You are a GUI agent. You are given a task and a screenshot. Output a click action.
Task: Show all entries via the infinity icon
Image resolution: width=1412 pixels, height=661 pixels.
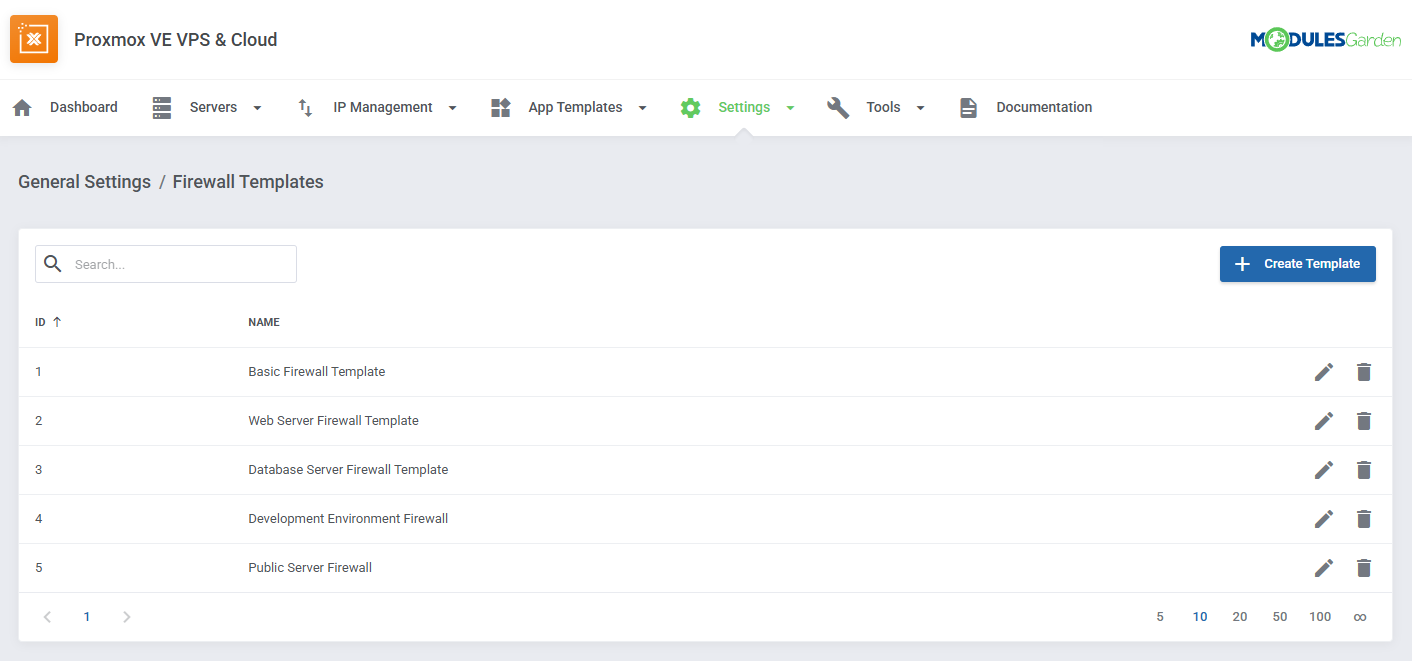click(x=1360, y=616)
